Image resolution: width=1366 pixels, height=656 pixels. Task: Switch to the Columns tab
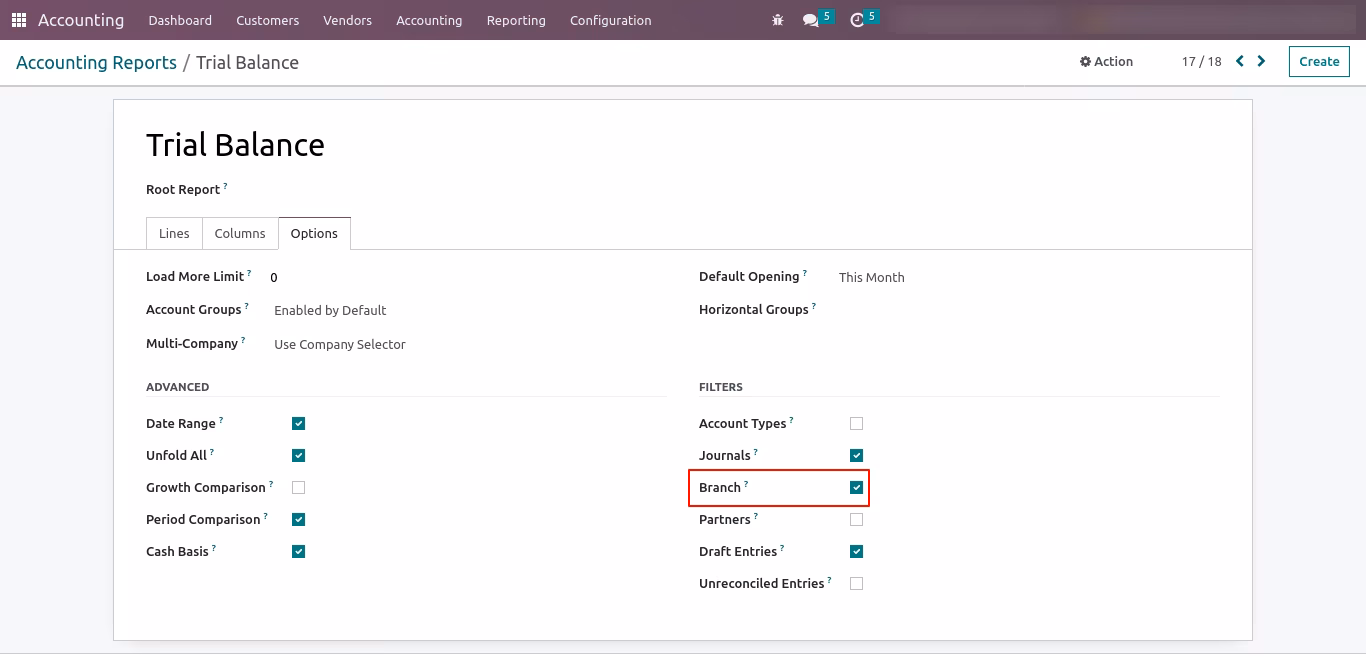click(240, 233)
